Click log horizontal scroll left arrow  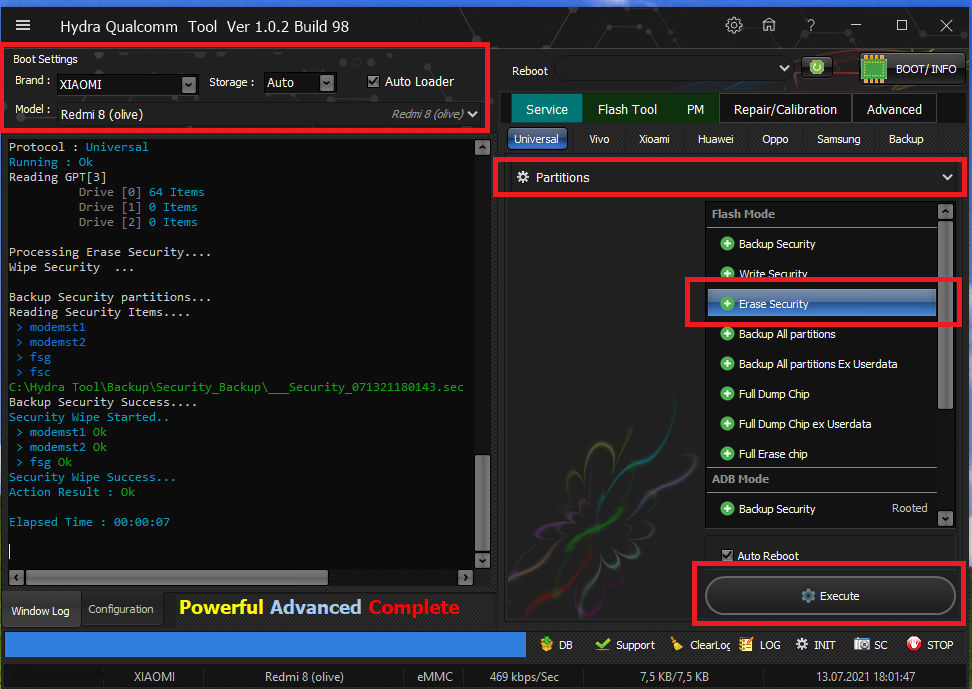16,577
